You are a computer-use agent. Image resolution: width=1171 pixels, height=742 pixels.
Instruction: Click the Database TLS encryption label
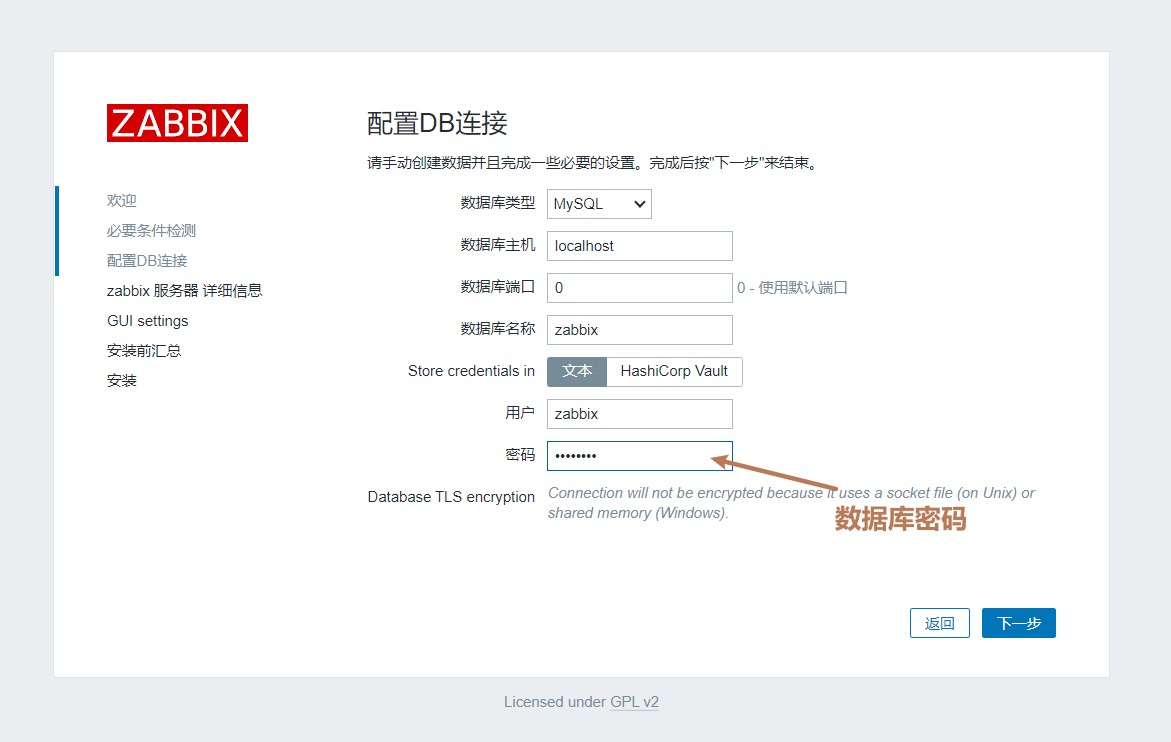tap(451, 497)
